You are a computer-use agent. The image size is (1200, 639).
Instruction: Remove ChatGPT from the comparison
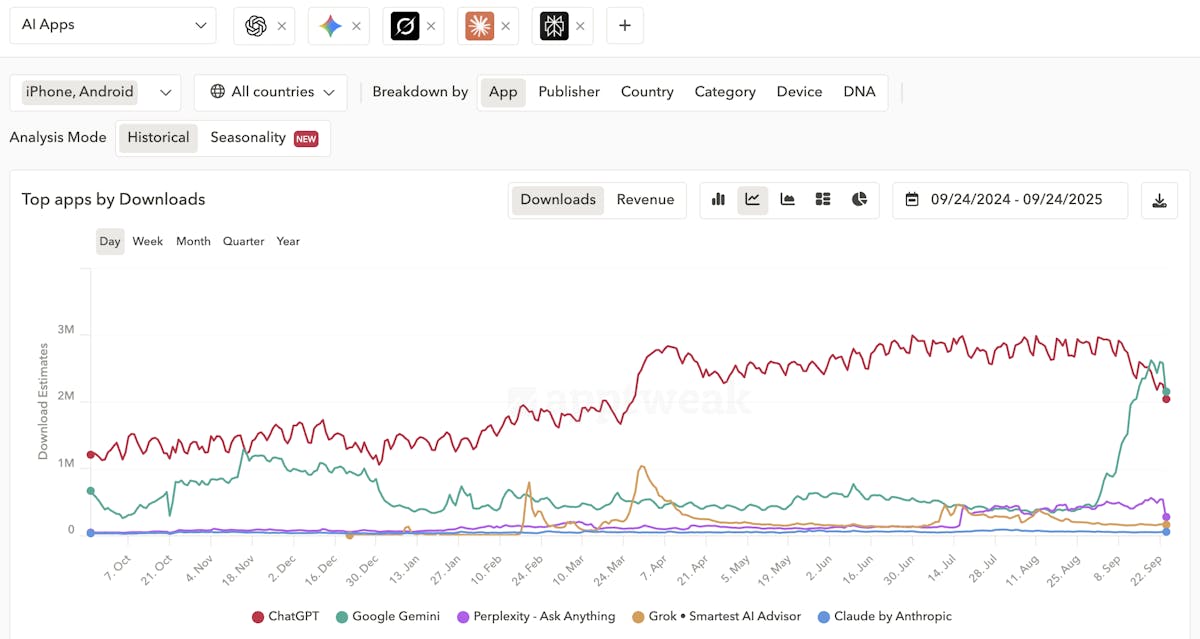[x=281, y=27]
